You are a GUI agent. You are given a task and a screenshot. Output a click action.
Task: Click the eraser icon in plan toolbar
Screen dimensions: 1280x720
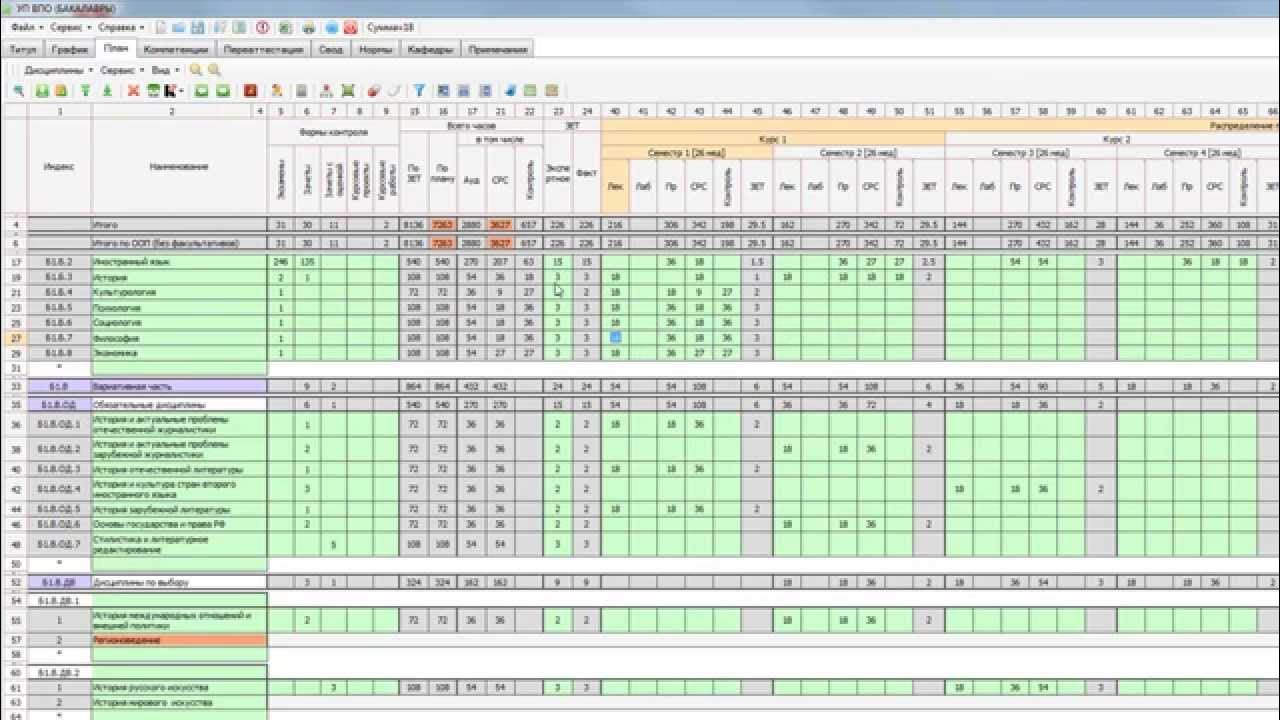tap(374, 90)
